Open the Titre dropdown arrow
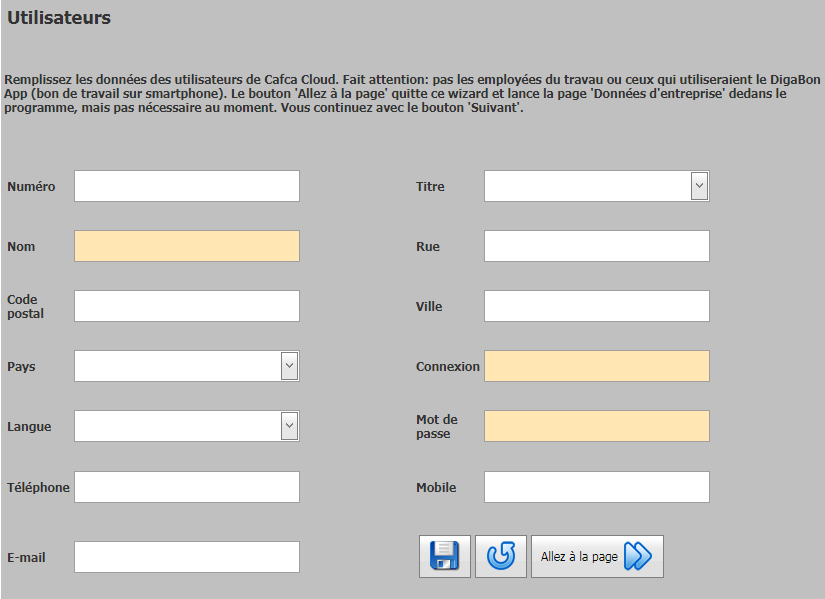Image resolution: width=825 pixels, height=599 pixels. [x=699, y=186]
